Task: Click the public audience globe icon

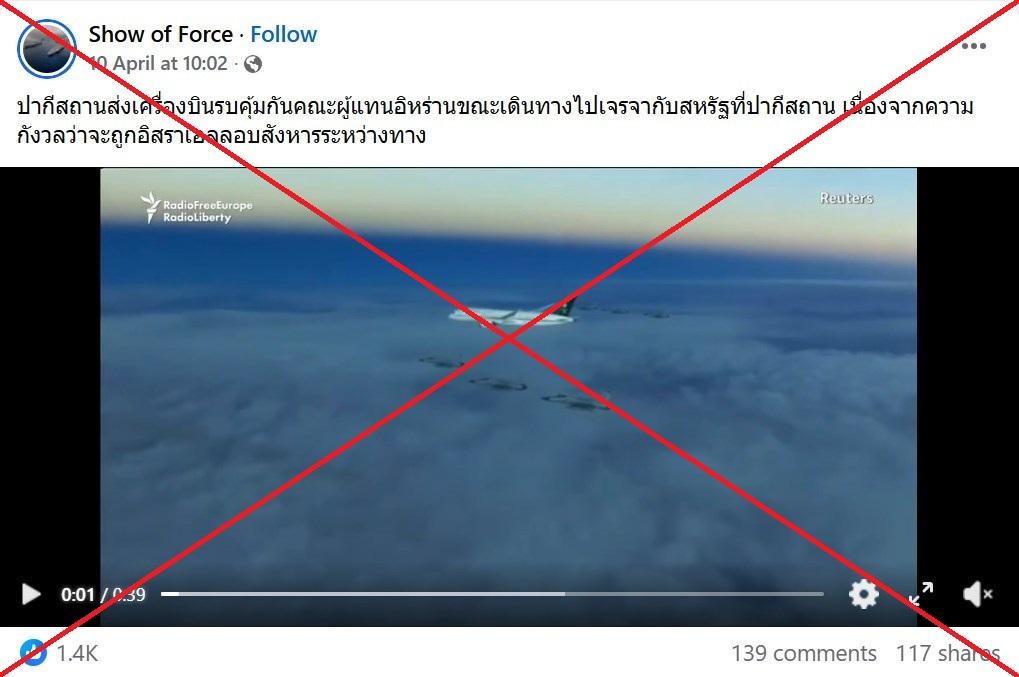Action: coord(253,64)
